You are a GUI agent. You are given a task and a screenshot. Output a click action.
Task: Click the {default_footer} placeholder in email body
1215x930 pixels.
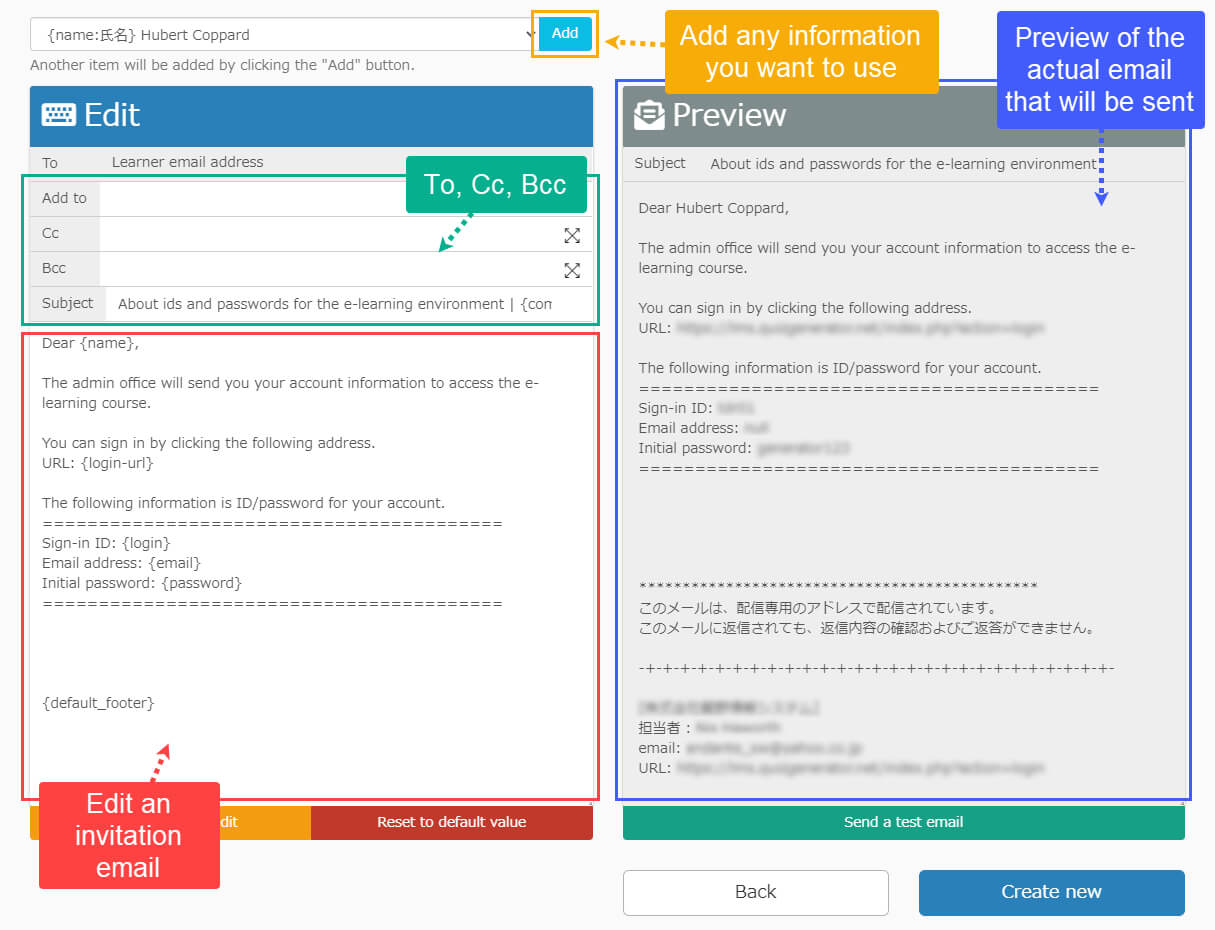(98, 703)
